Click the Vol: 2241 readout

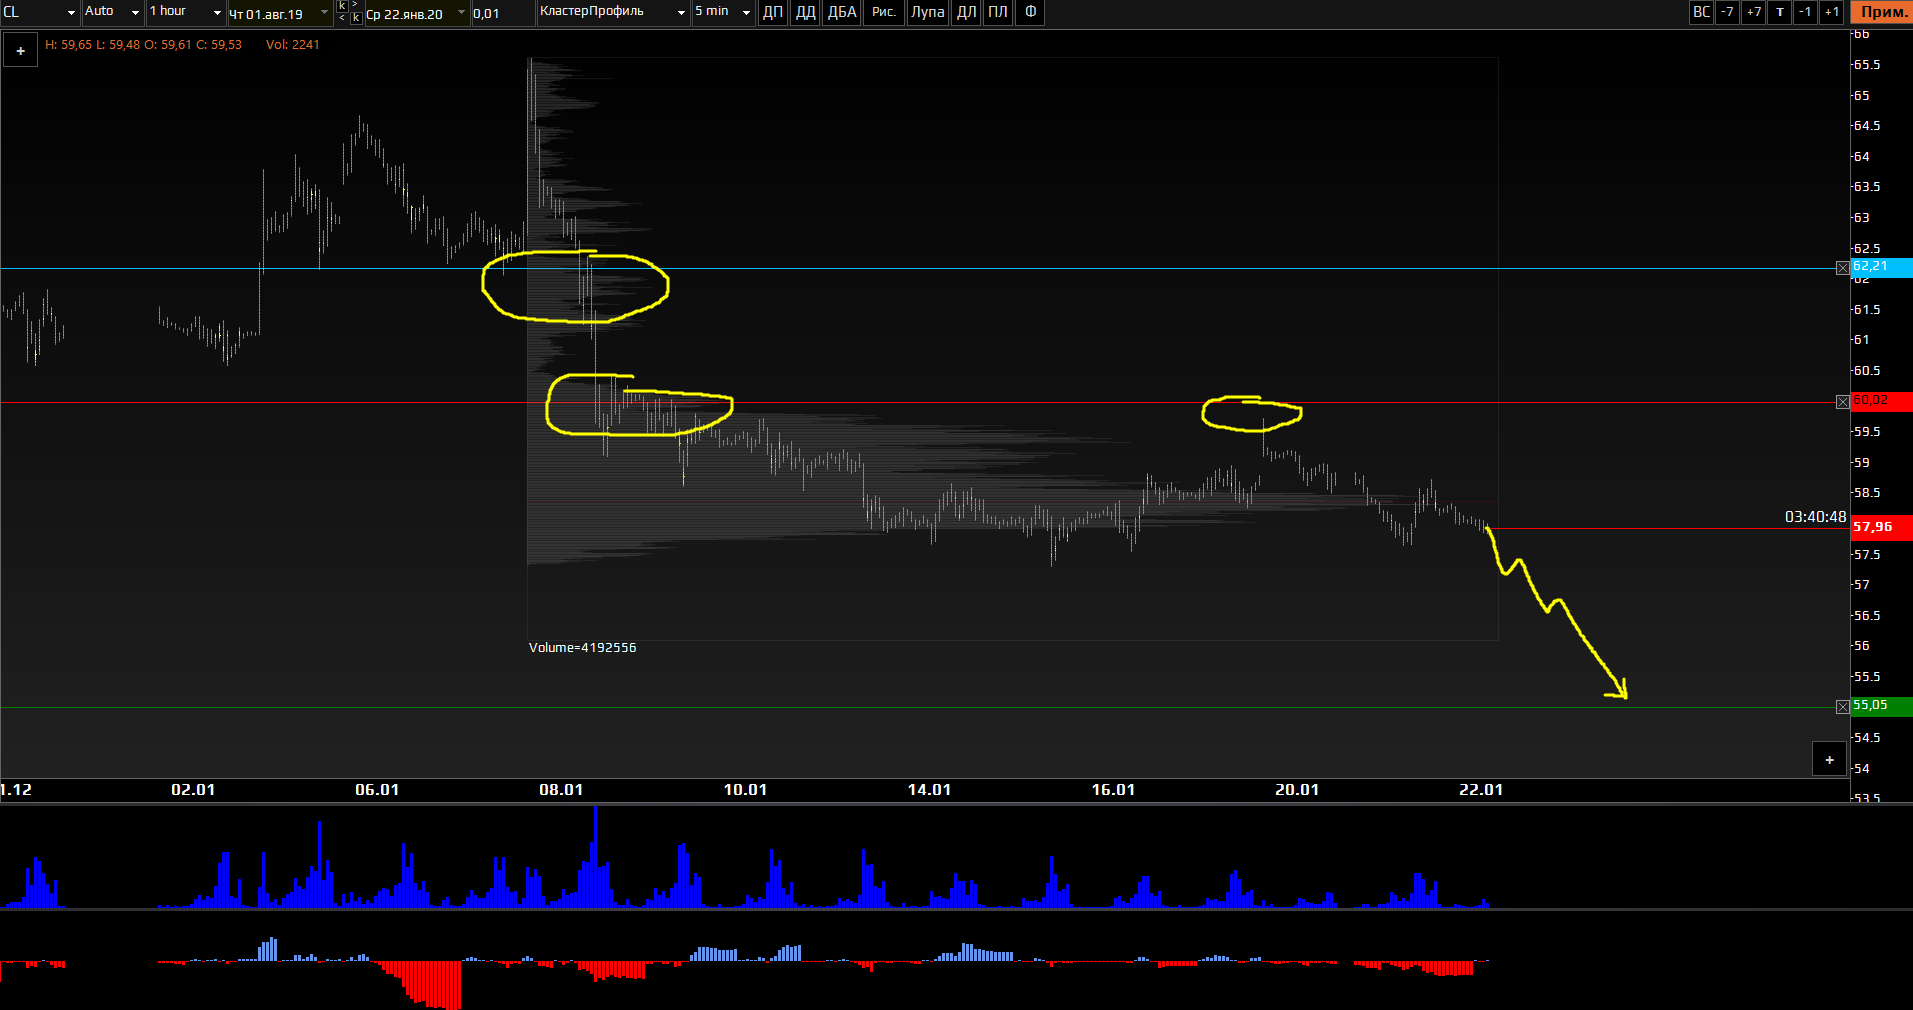292,45
